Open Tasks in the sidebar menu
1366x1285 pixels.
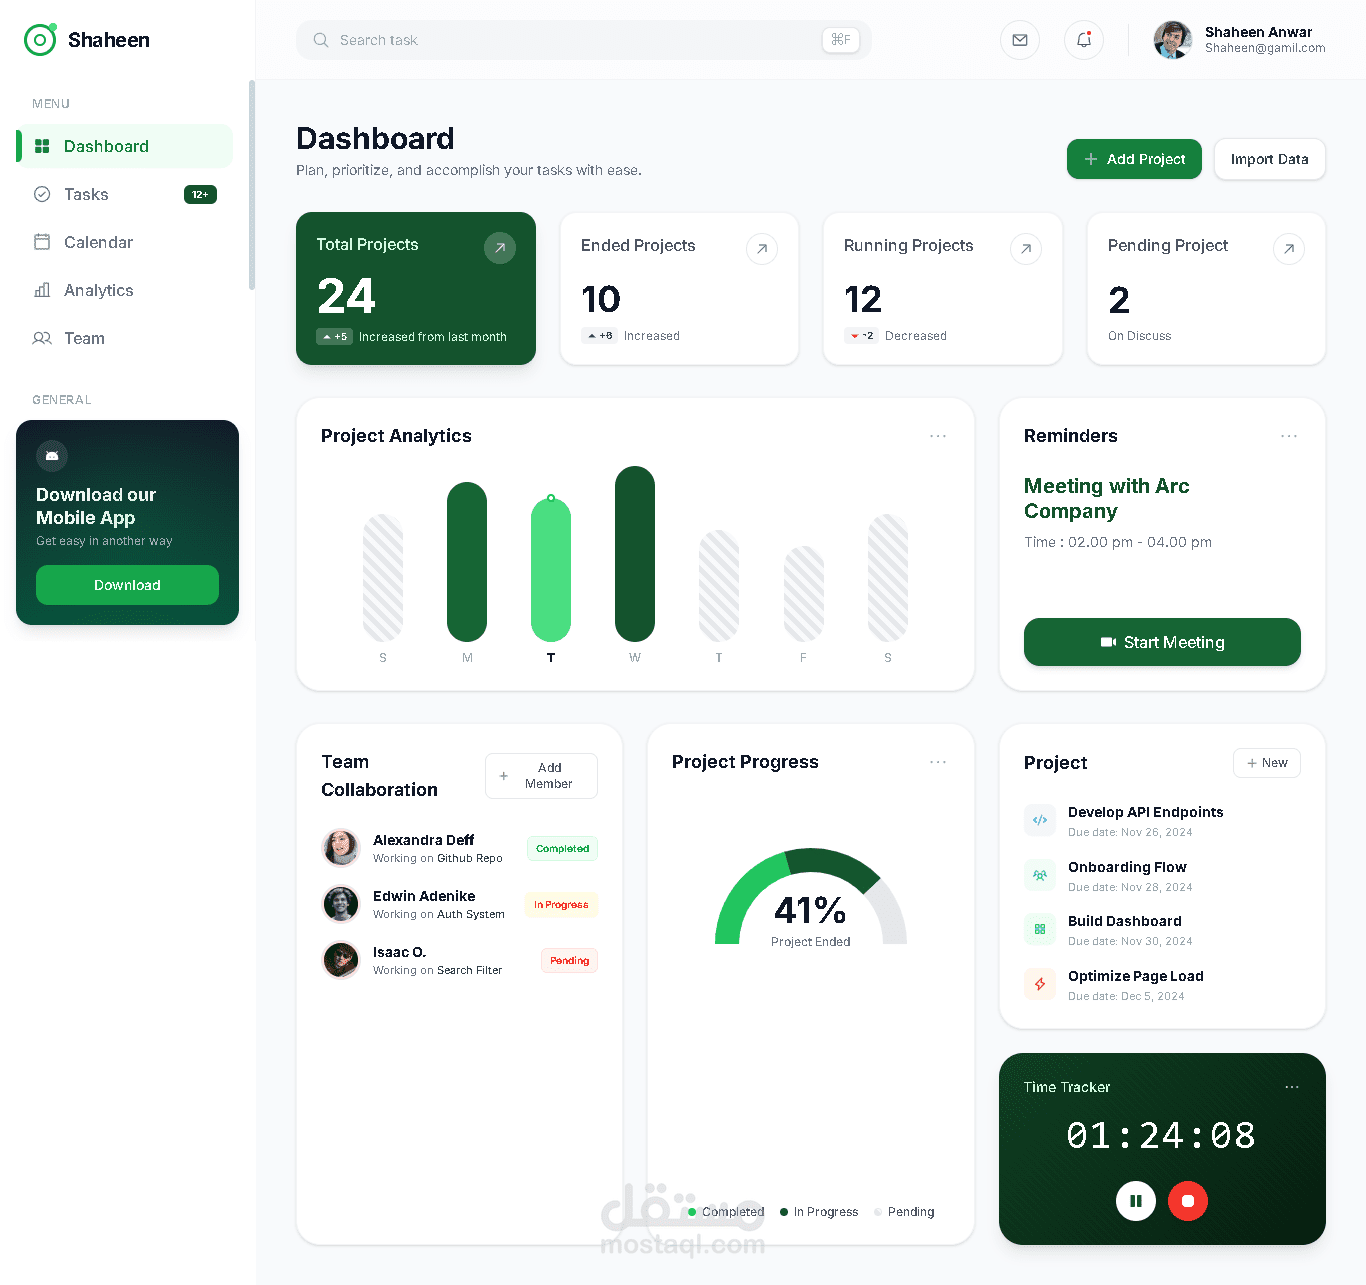(x=125, y=194)
